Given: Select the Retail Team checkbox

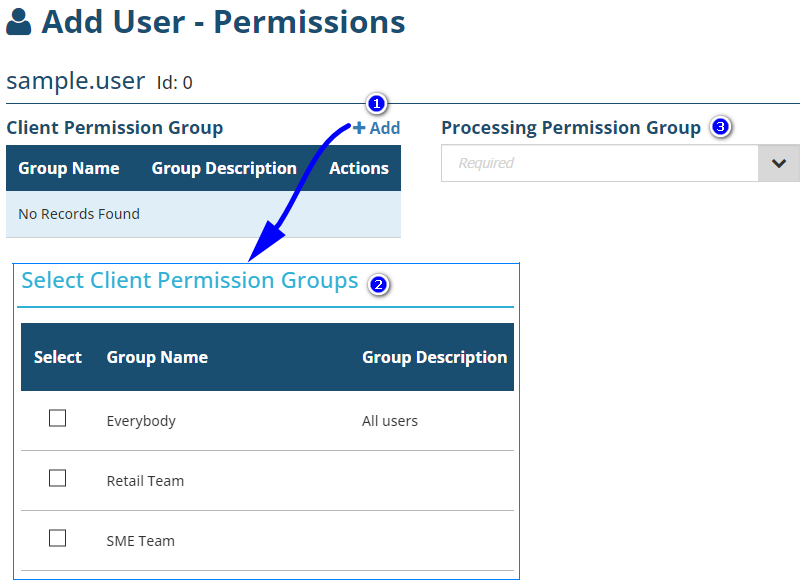Looking at the screenshot, I should [58, 479].
